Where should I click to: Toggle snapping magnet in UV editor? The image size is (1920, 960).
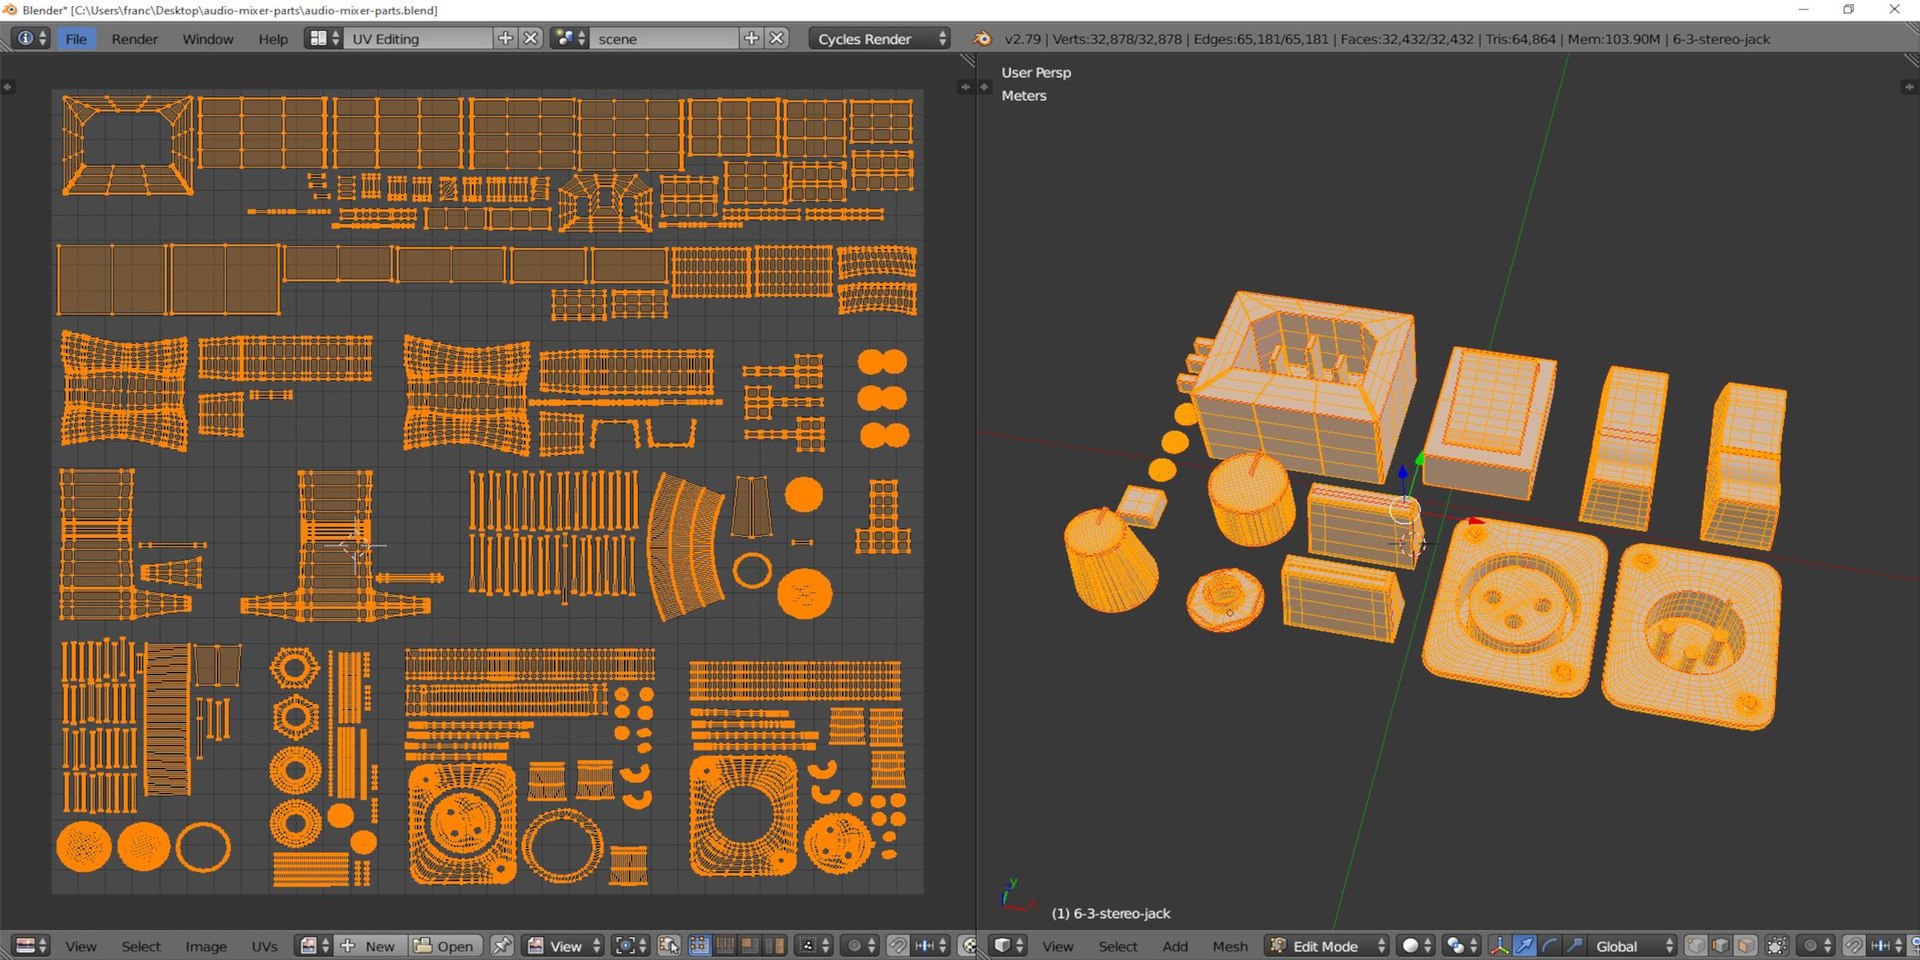(x=898, y=945)
